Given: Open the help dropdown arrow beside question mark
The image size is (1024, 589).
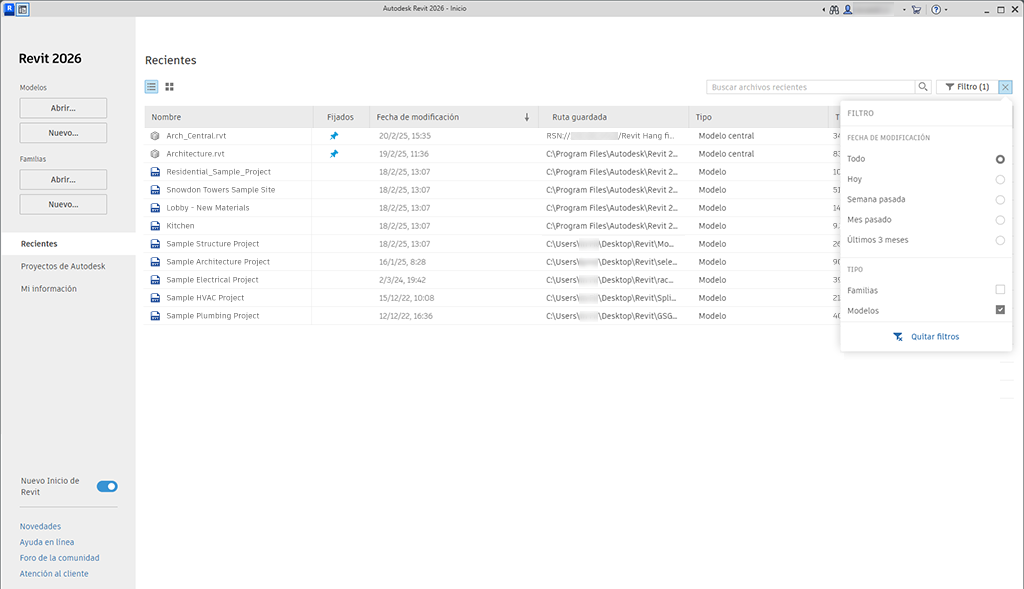Looking at the screenshot, I should [946, 10].
